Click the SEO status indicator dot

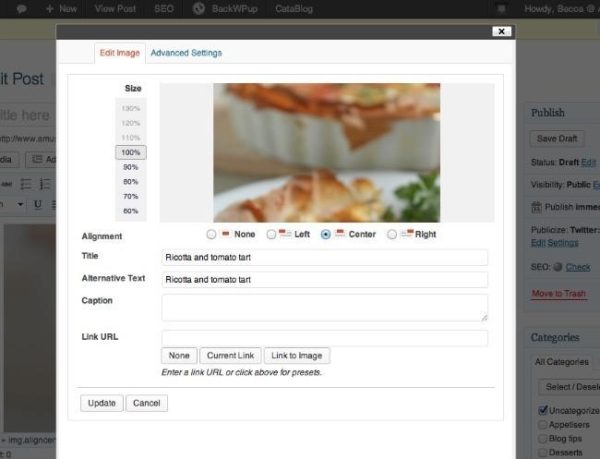[x=557, y=267]
